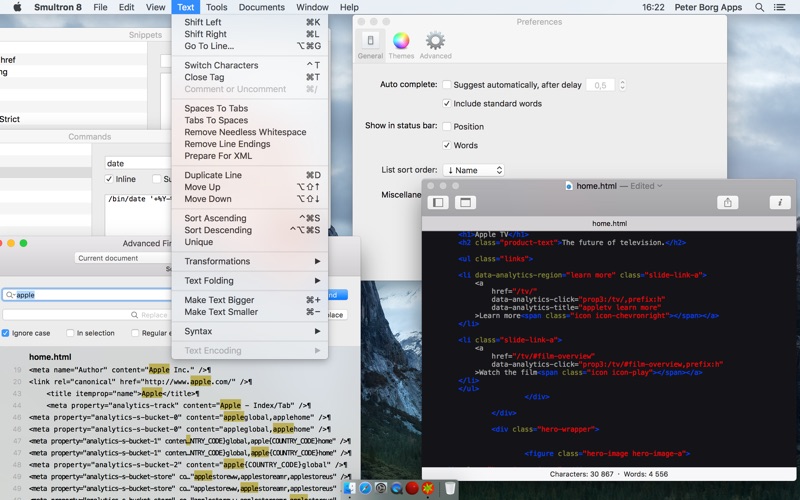
Task: Click the apple search field
Action: tap(87, 295)
